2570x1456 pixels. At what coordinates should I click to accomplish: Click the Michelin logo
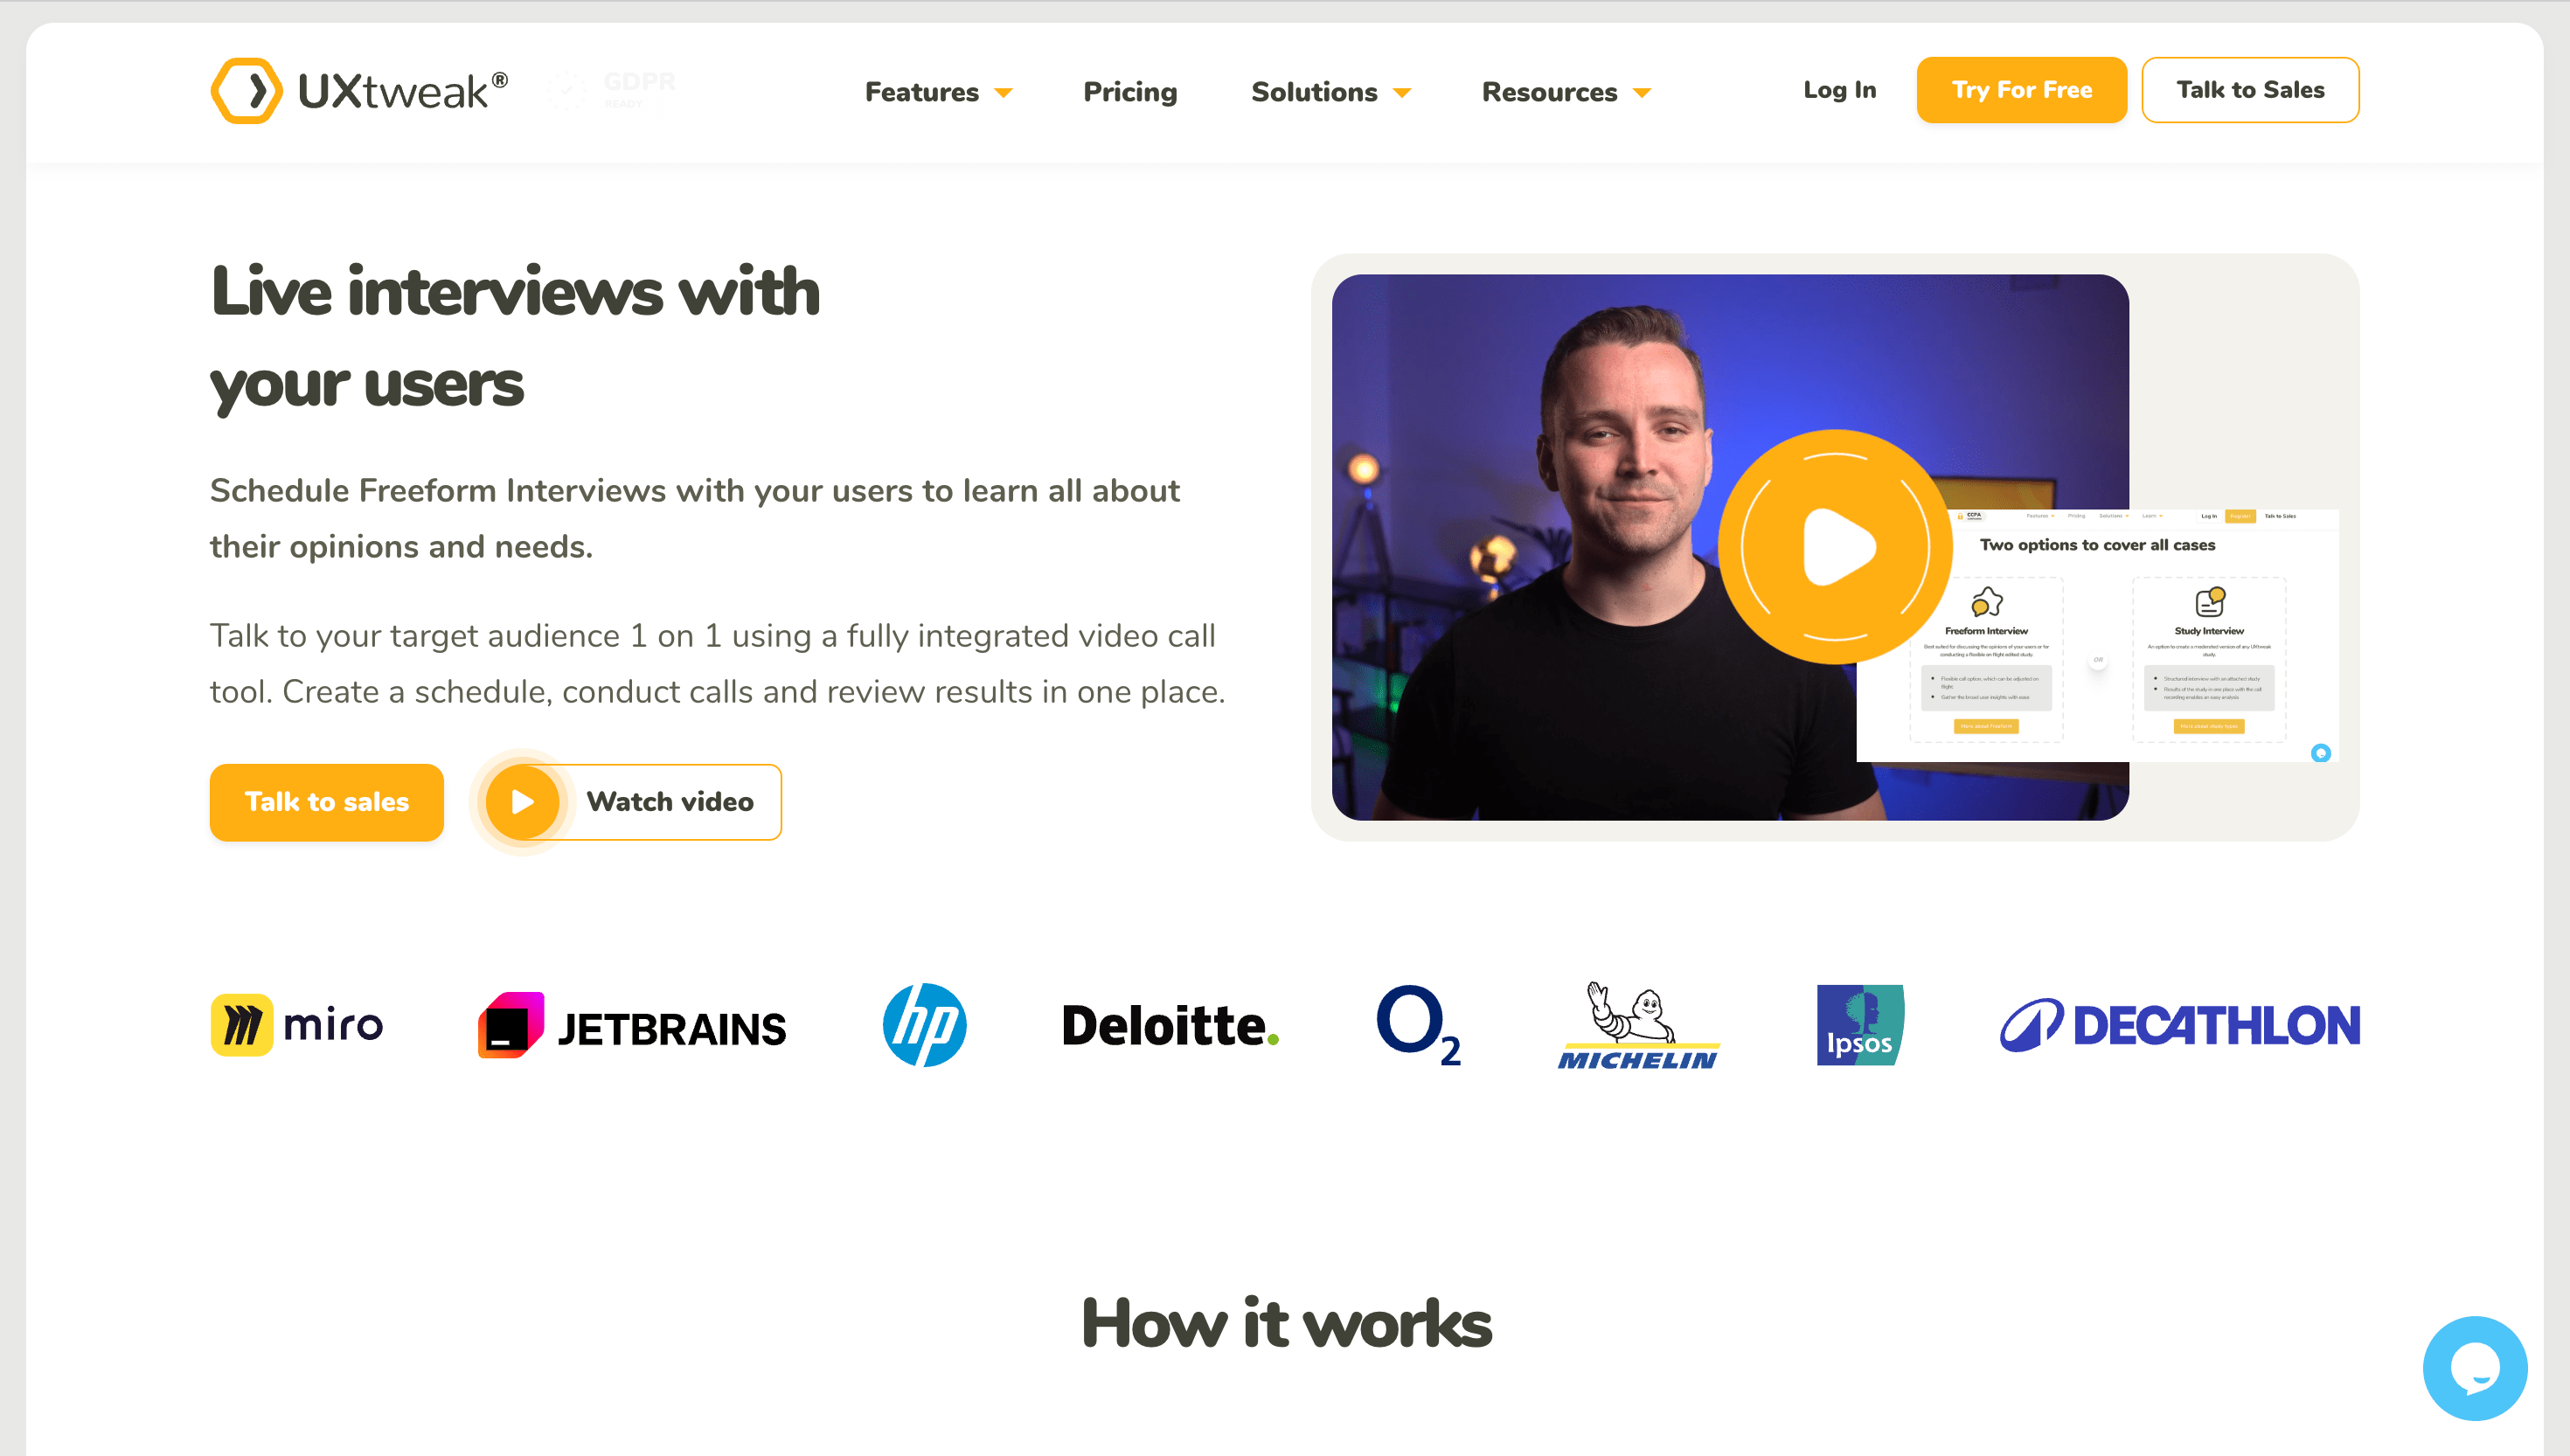coord(1638,1026)
